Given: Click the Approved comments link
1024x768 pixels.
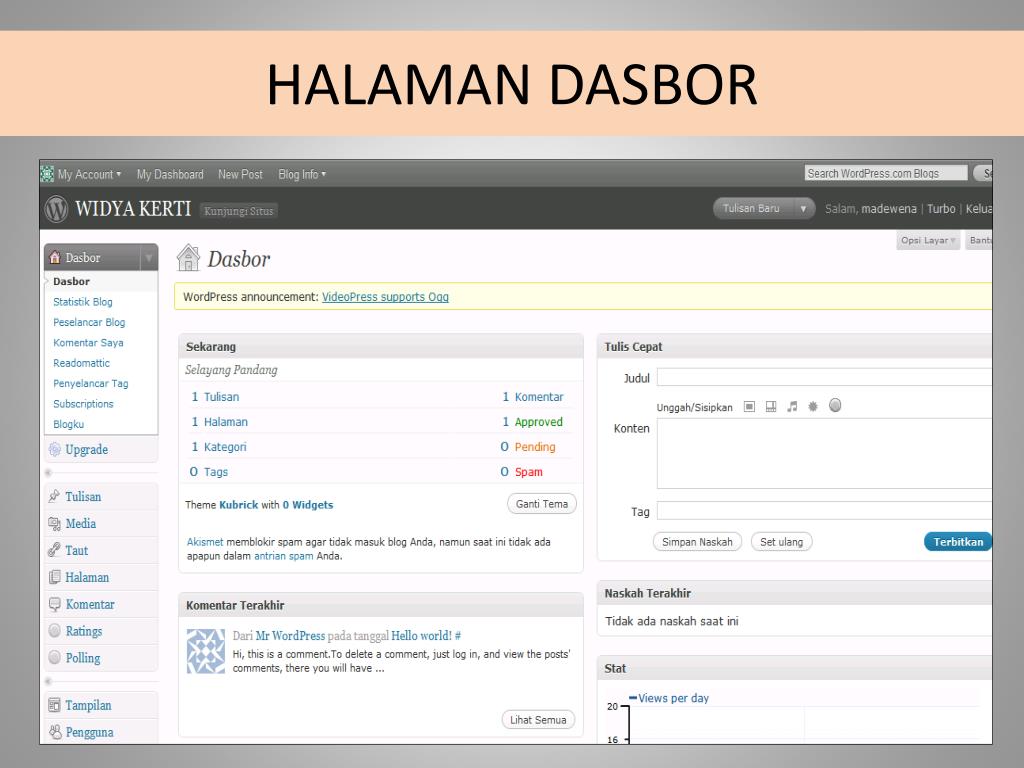Looking at the screenshot, I should [x=538, y=422].
